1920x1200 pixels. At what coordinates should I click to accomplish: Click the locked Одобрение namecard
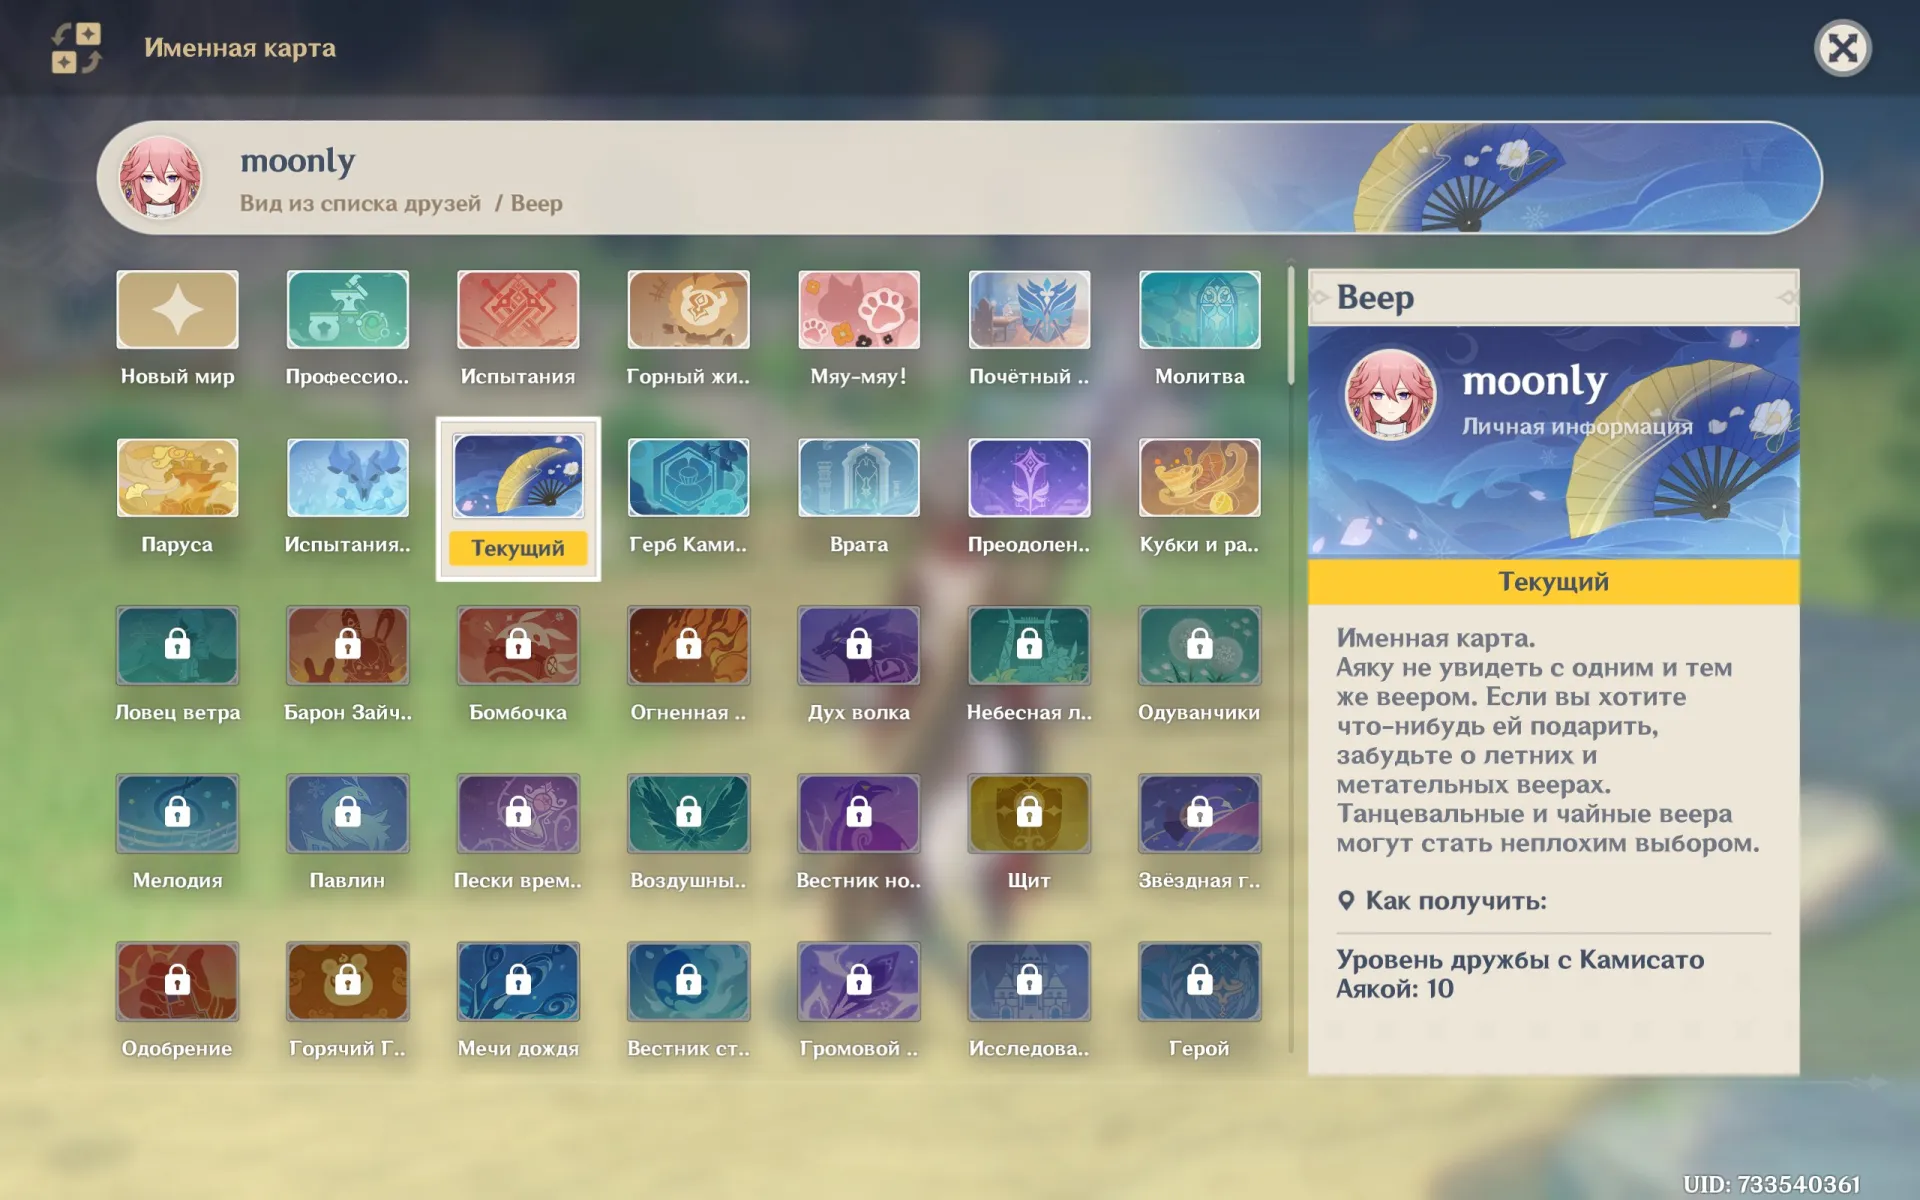[177, 982]
